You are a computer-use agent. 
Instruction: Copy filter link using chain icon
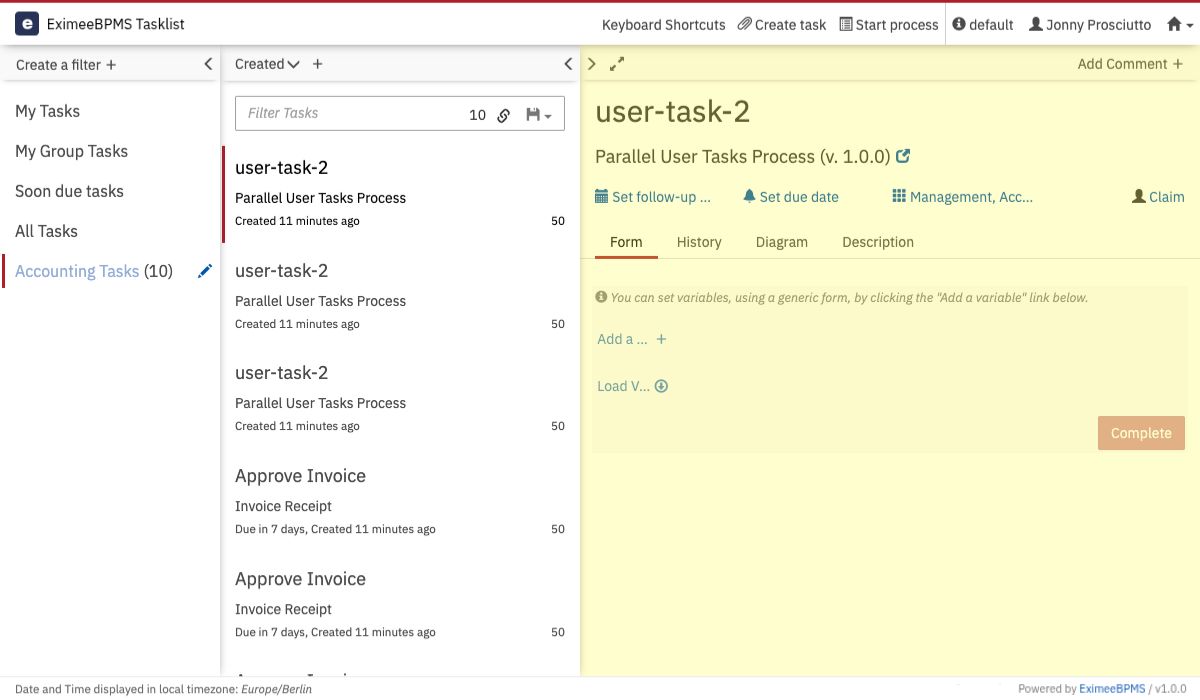click(504, 115)
